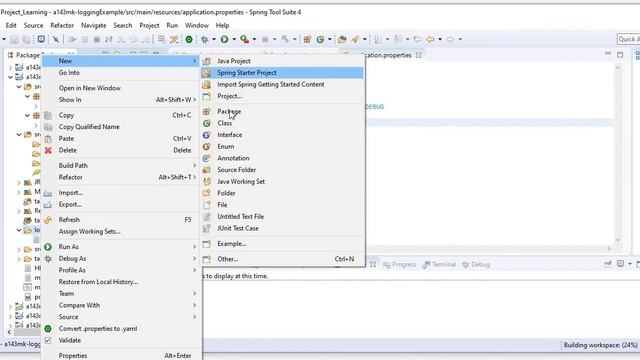The height and width of the screenshot is (360, 640).
Task: Choose Package from the New submenu
Action: coord(282,111)
